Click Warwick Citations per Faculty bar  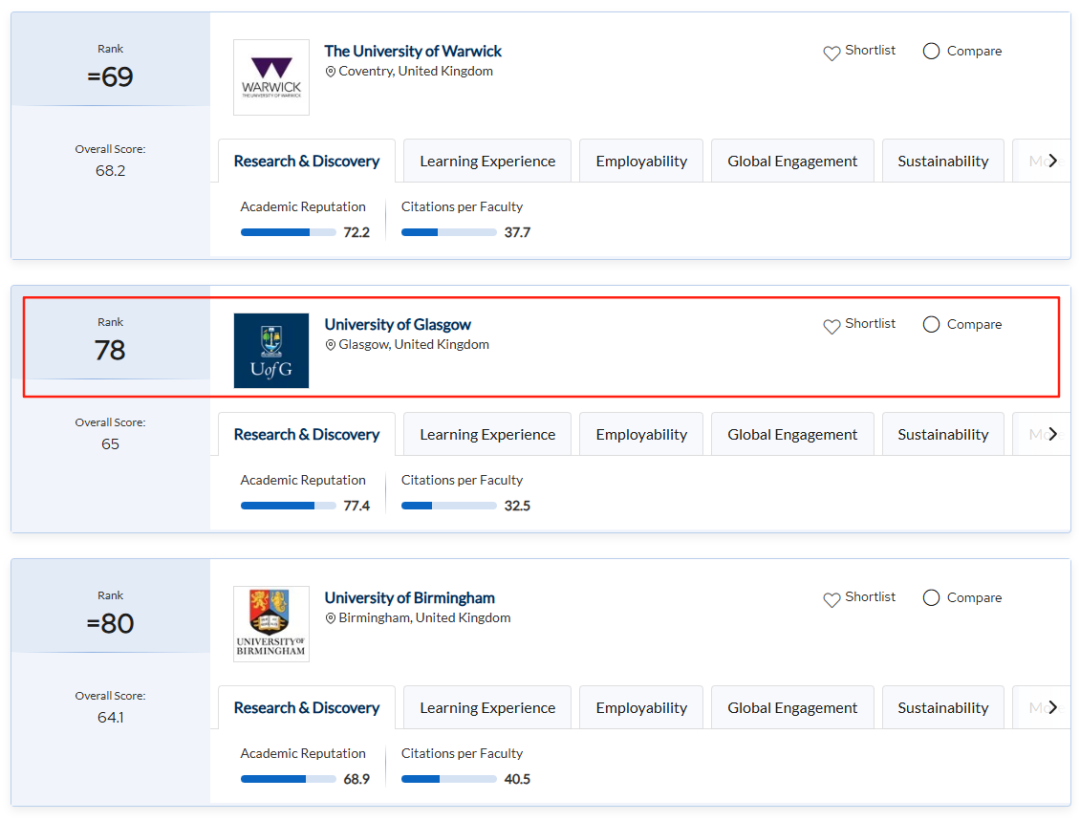coord(448,232)
